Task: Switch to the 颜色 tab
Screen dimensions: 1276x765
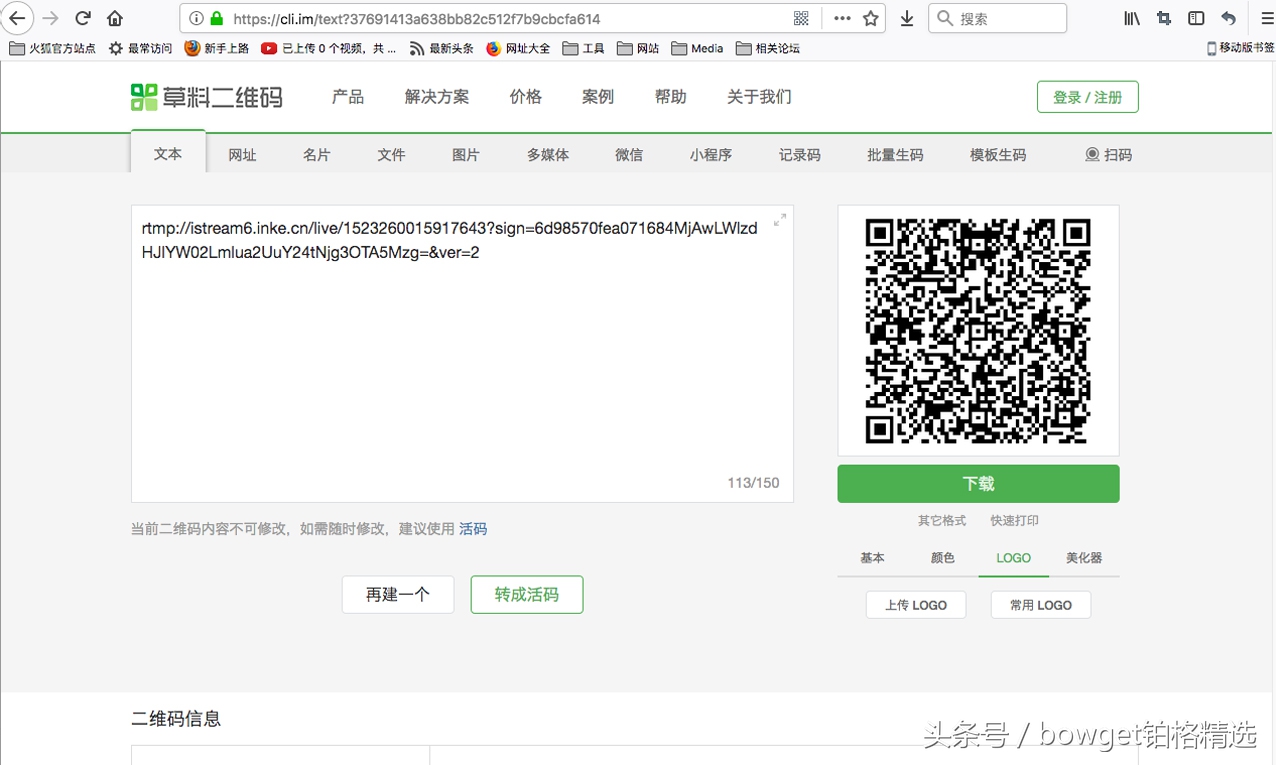Action: point(941,558)
